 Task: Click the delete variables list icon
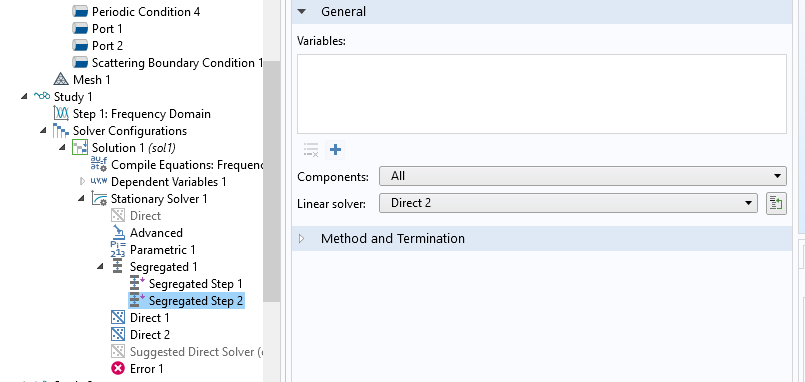pyautogui.click(x=311, y=150)
